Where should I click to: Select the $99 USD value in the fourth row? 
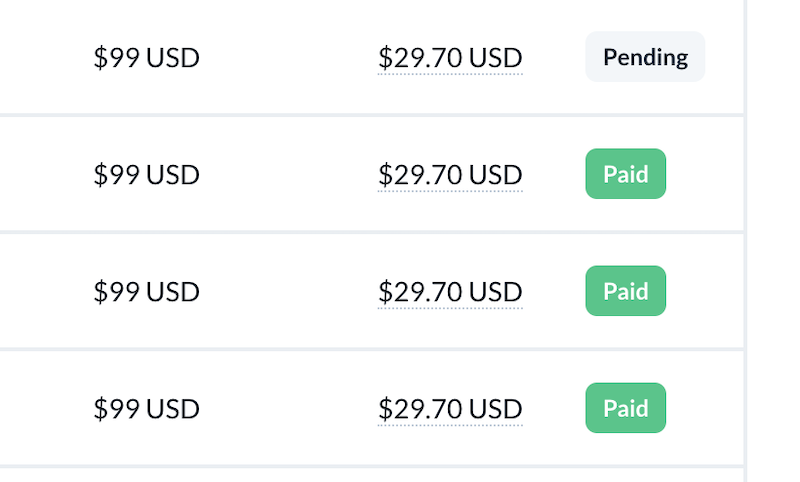tap(146, 409)
